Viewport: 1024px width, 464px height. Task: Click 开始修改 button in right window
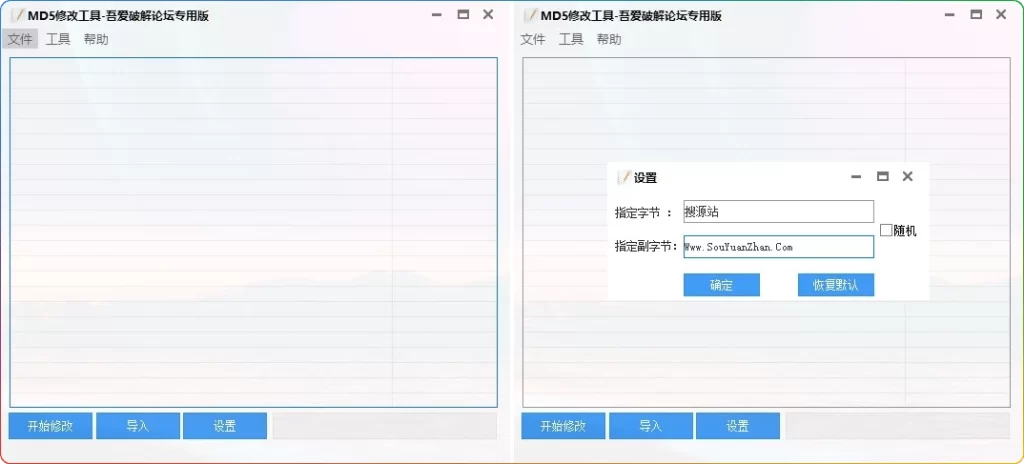tap(563, 426)
